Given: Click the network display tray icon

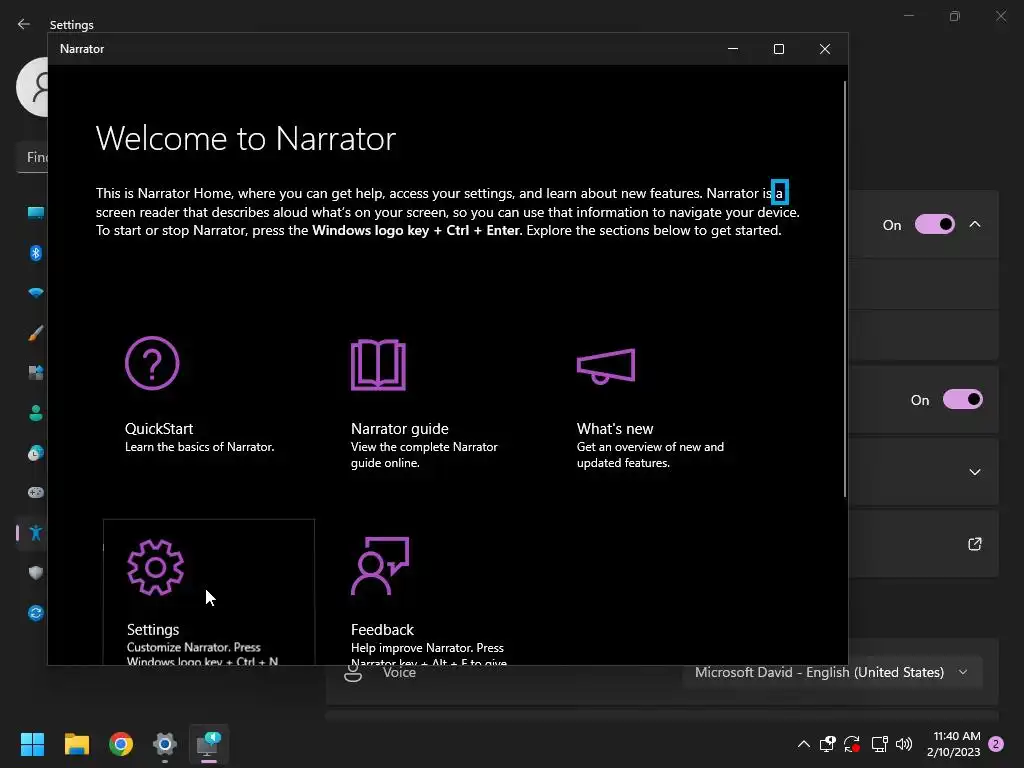Looking at the screenshot, I should click(879, 744).
